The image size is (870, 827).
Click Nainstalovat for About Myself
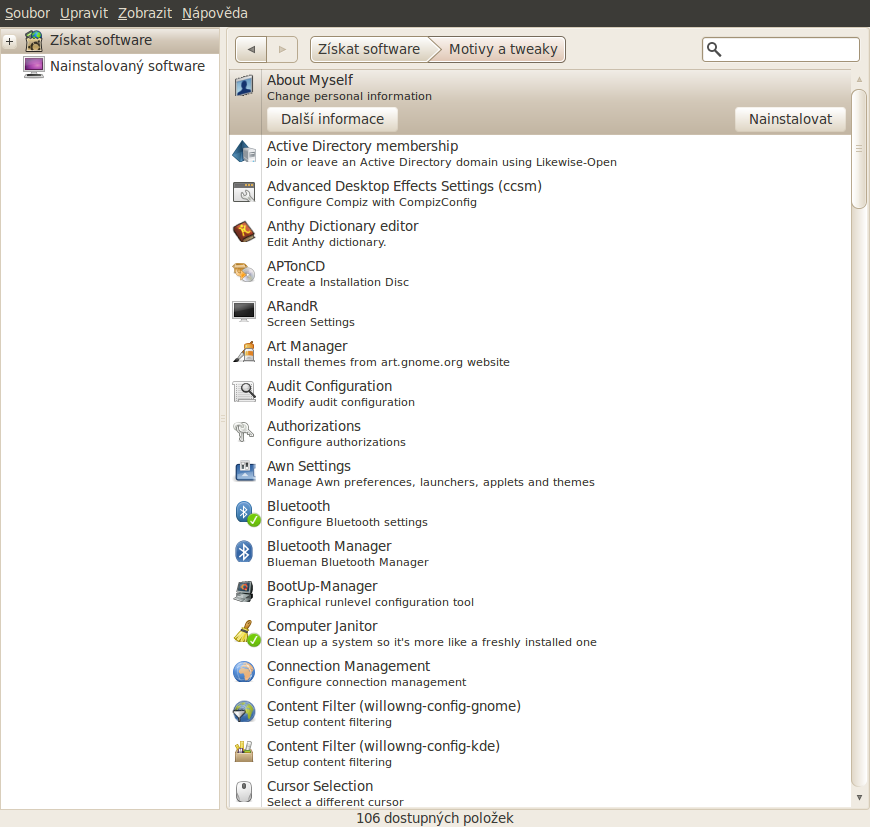790,119
